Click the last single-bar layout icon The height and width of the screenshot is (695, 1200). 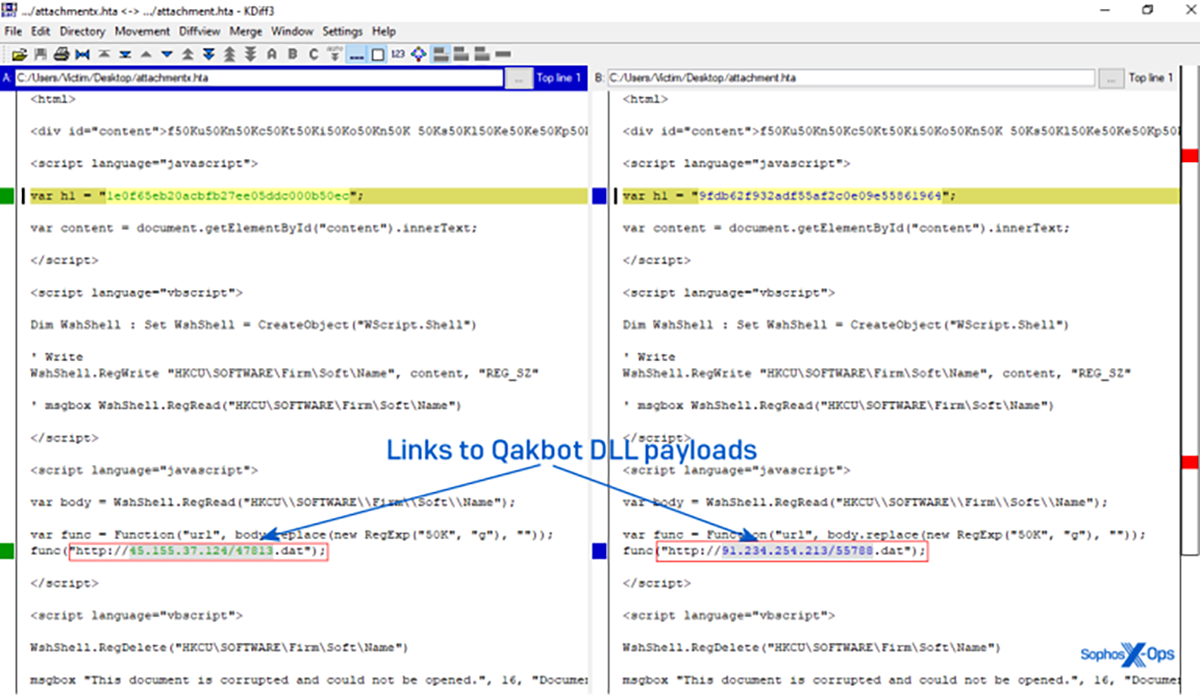point(503,53)
